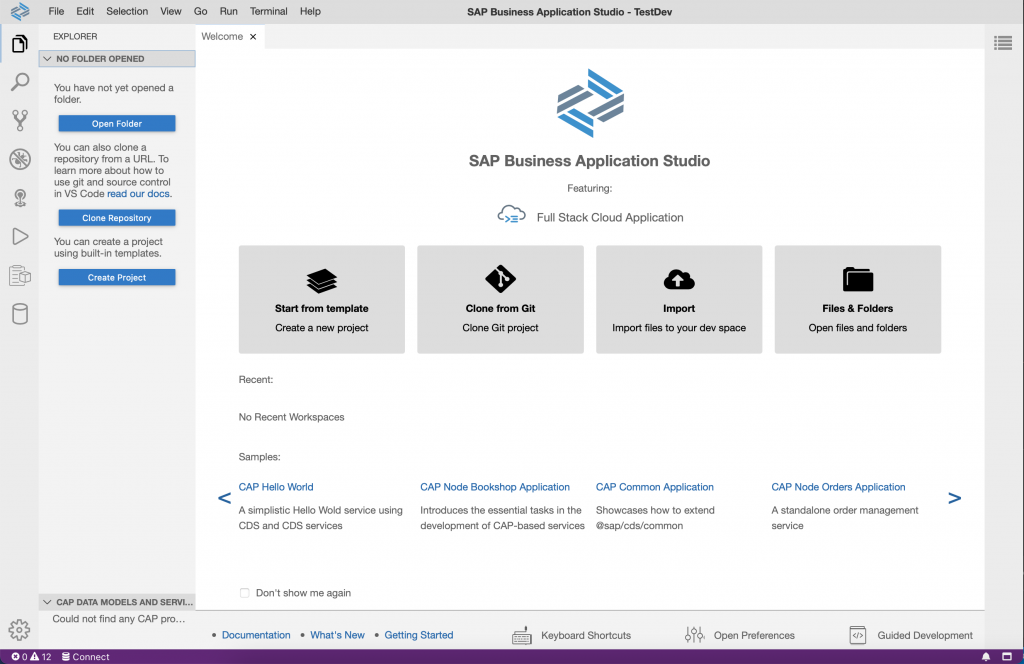Click the Guided Development label
The image size is (1024, 664).
(925, 635)
